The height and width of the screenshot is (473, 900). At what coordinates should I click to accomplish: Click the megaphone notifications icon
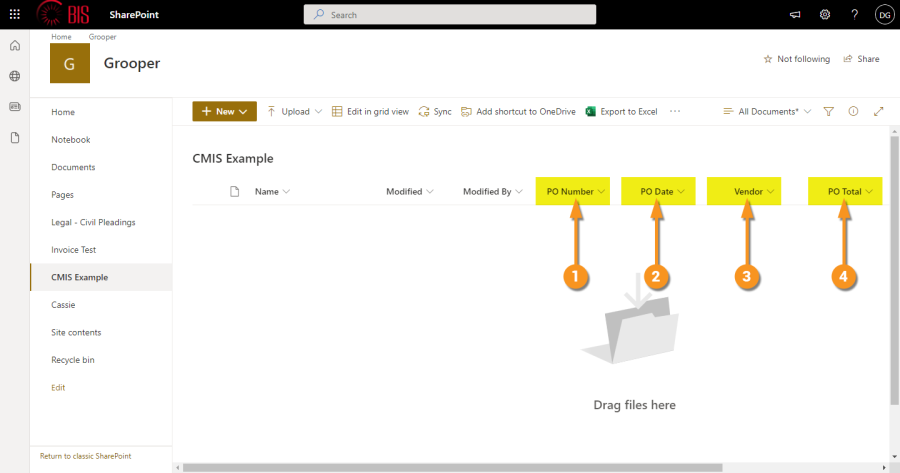(x=796, y=15)
